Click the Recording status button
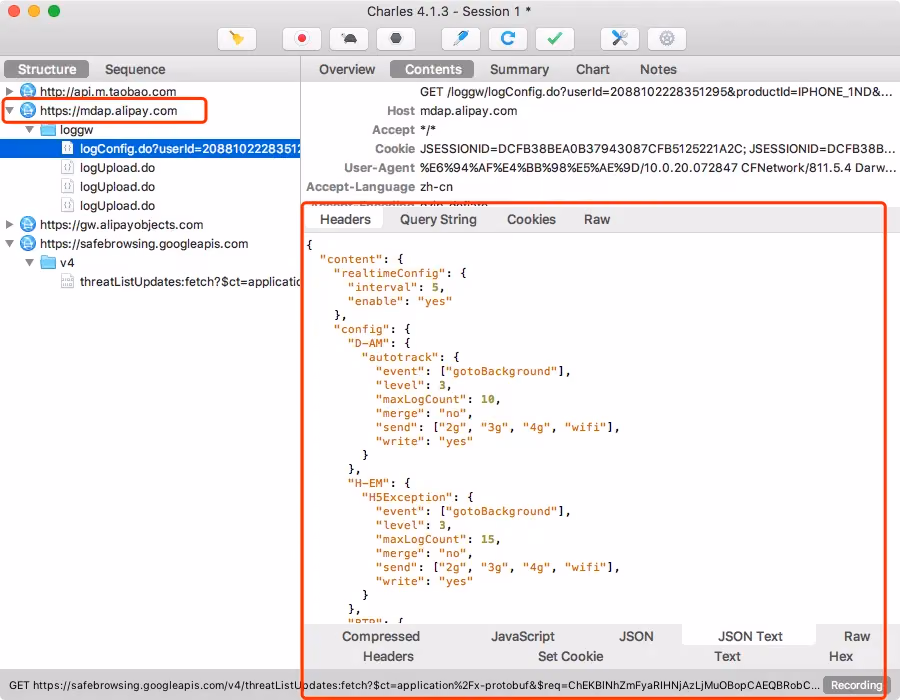The height and width of the screenshot is (700, 900). 856,685
